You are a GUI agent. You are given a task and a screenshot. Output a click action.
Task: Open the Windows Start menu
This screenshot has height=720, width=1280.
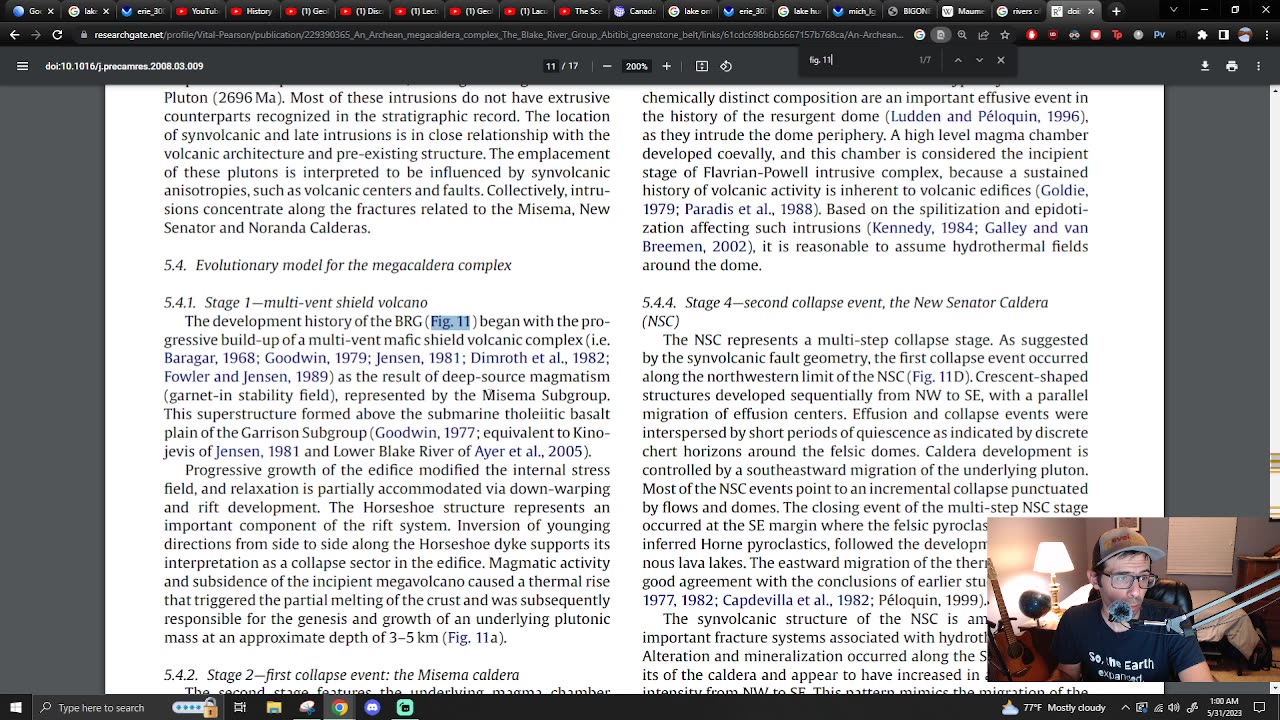click(x=15, y=708)
